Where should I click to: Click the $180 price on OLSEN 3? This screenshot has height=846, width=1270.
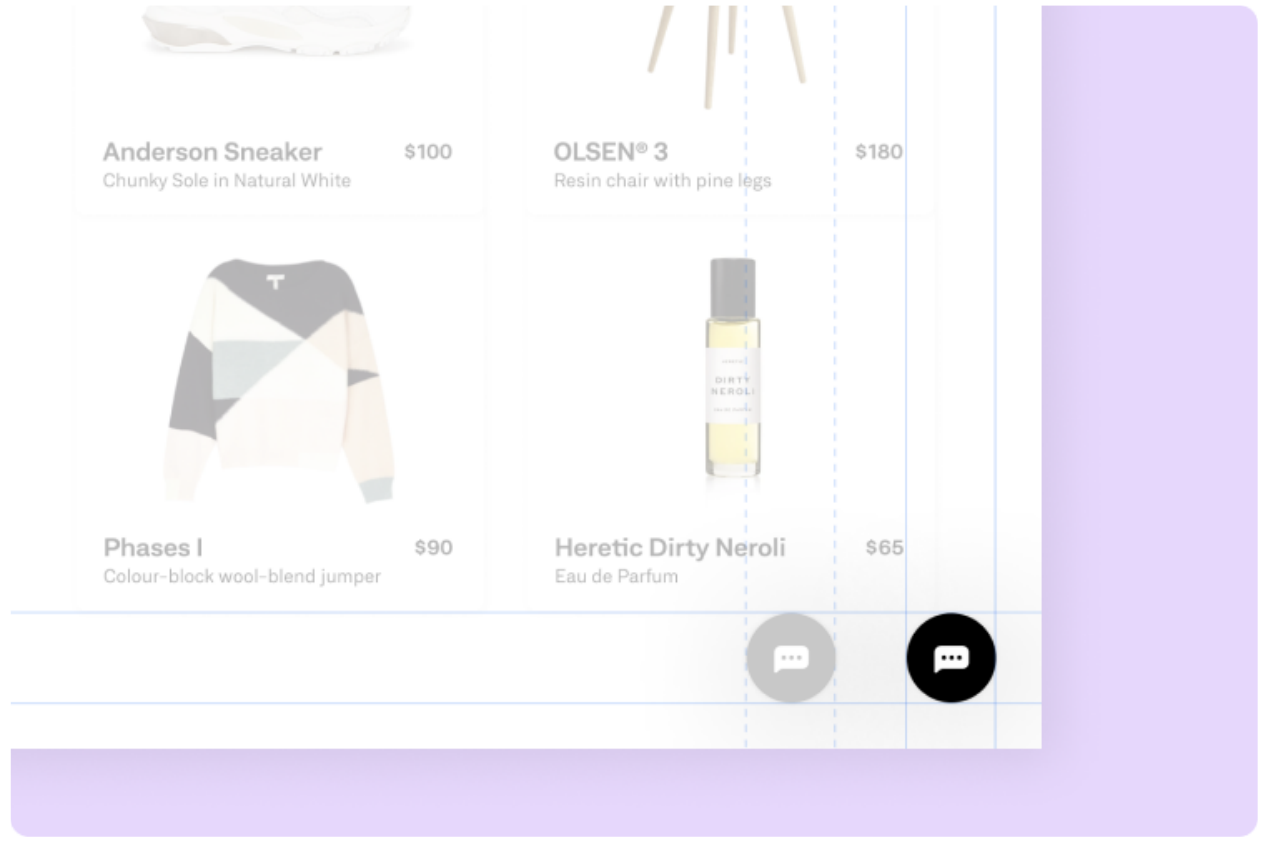pos(879,152)
